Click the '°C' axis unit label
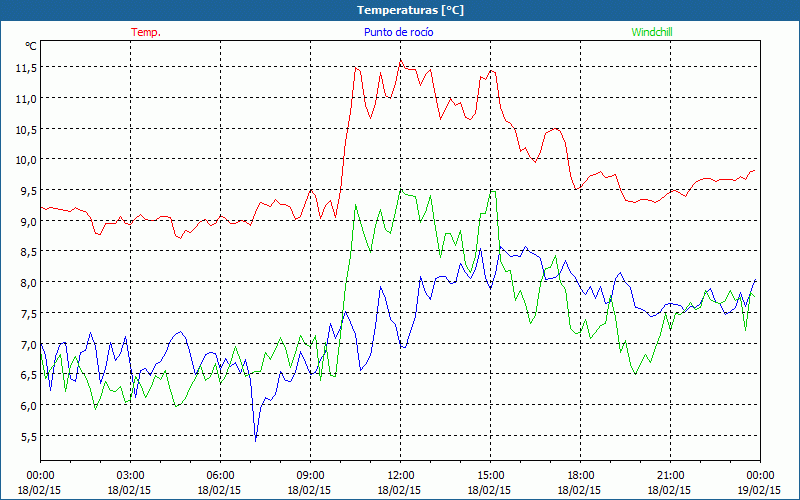This screenshot has height=500, width=800. (31, 46)
